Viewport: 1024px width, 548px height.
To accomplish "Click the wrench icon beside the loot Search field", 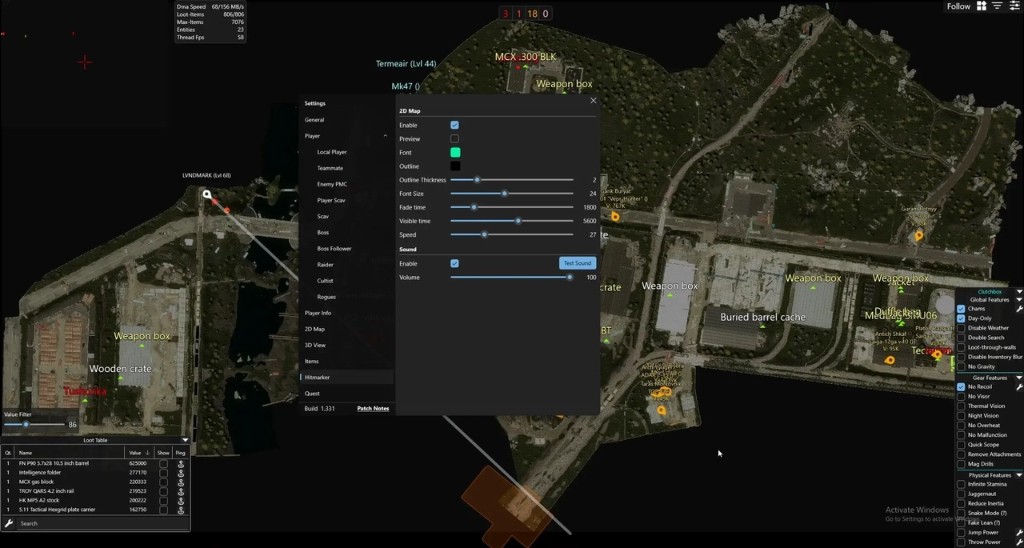I will tap(9, 523).
